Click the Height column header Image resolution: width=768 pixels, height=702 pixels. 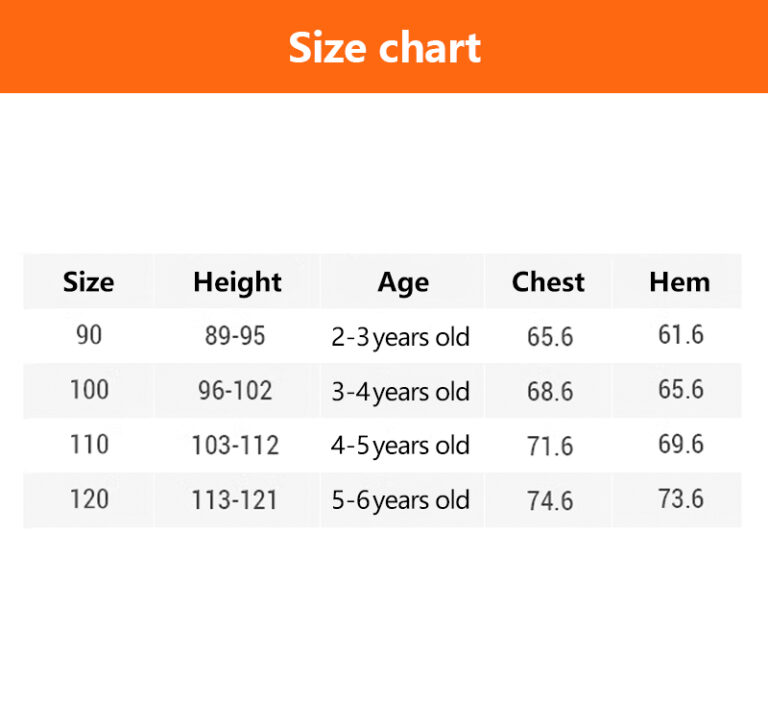coord(237,282)
